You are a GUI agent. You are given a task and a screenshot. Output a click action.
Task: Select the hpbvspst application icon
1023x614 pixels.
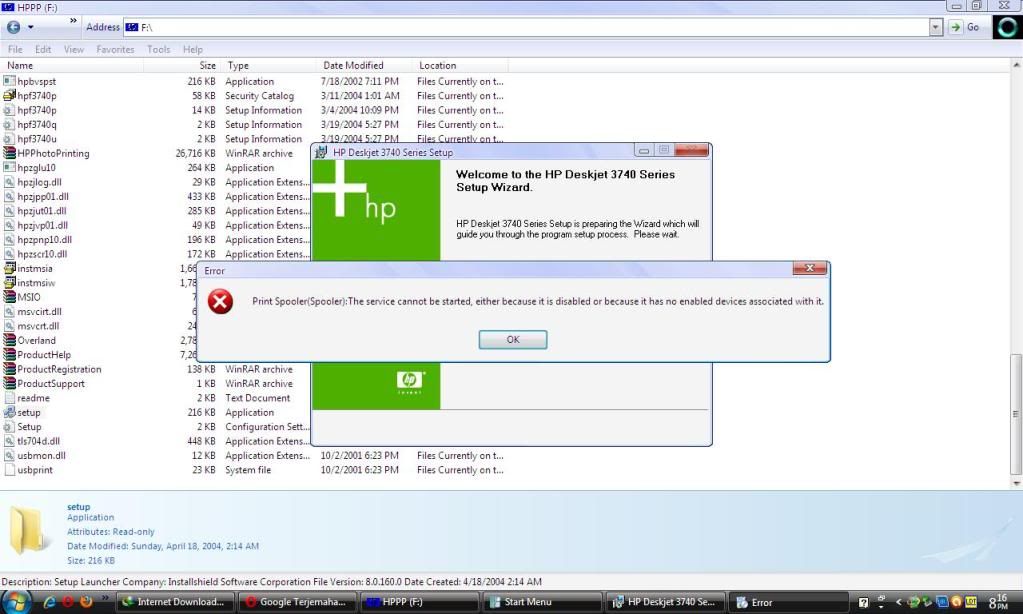pos(9,81)
